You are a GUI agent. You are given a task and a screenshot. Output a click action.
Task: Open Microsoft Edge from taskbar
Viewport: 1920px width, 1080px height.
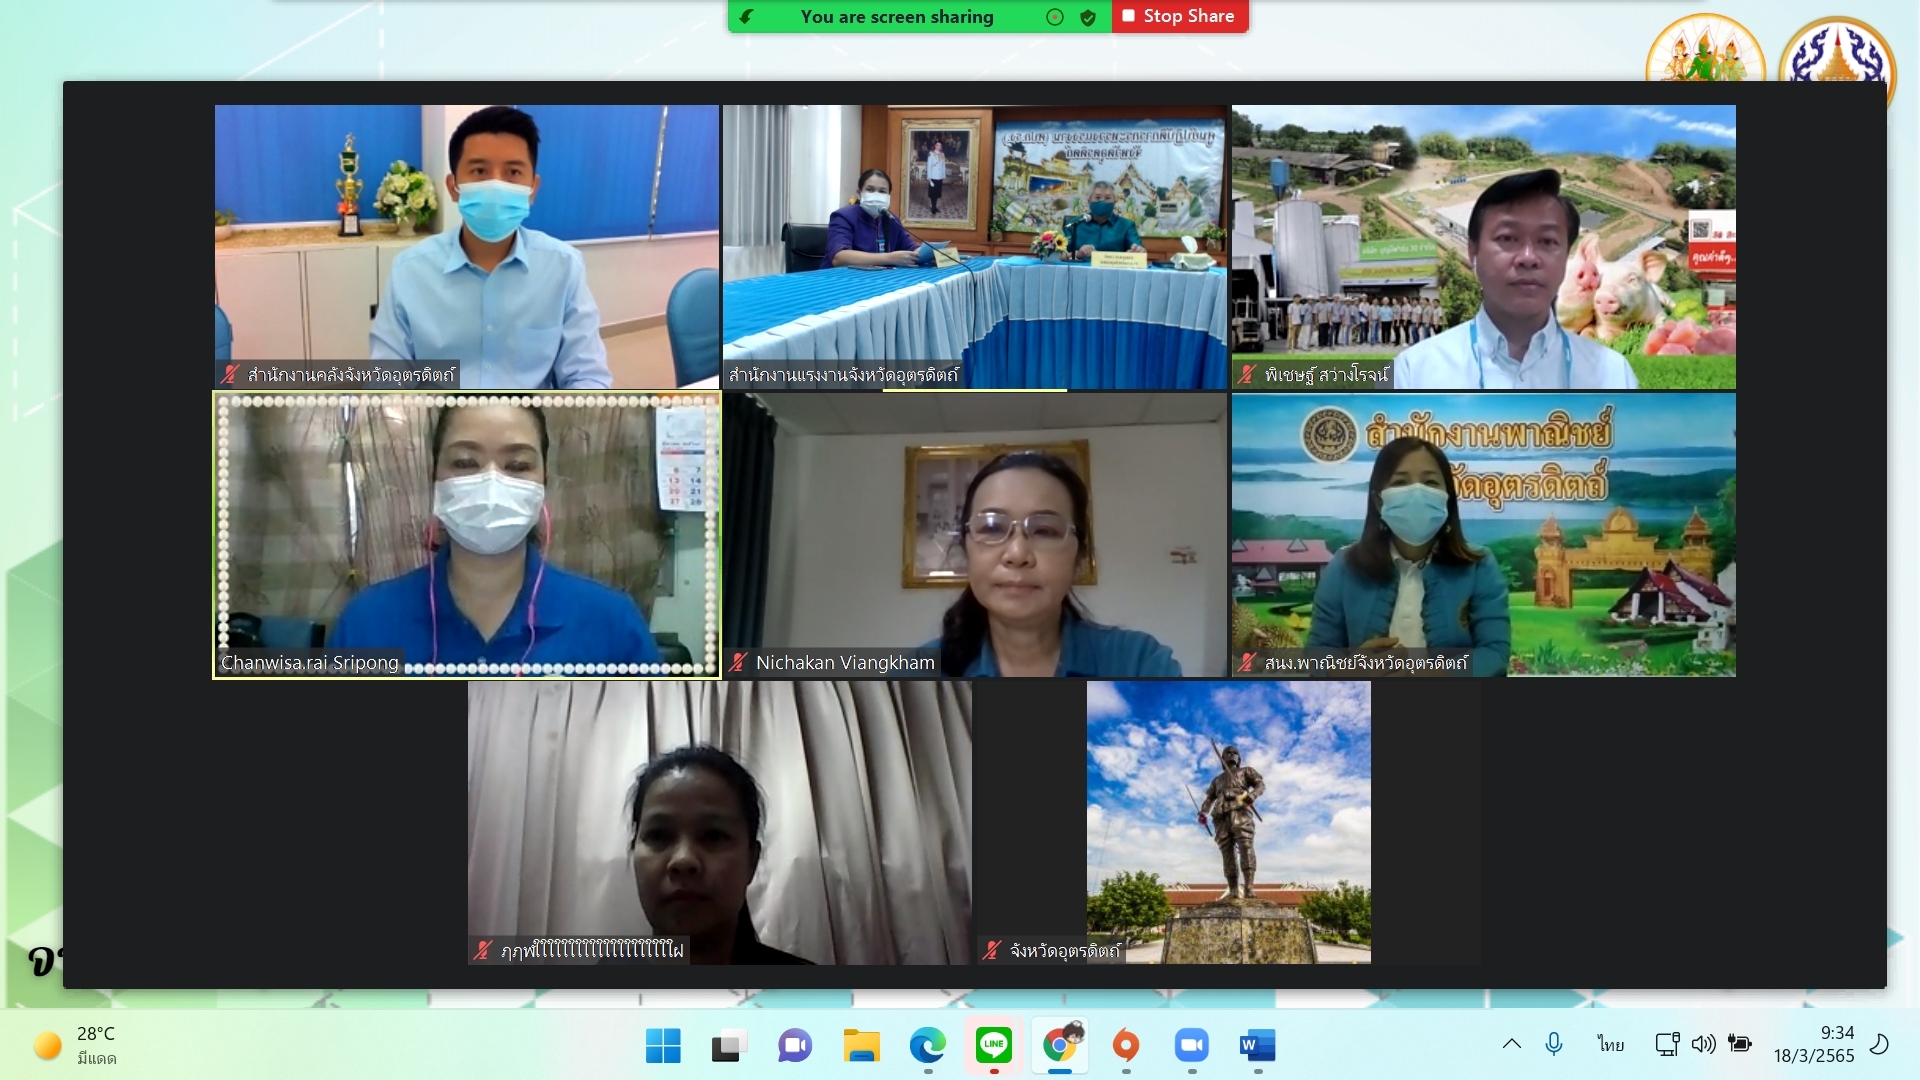927,1045
